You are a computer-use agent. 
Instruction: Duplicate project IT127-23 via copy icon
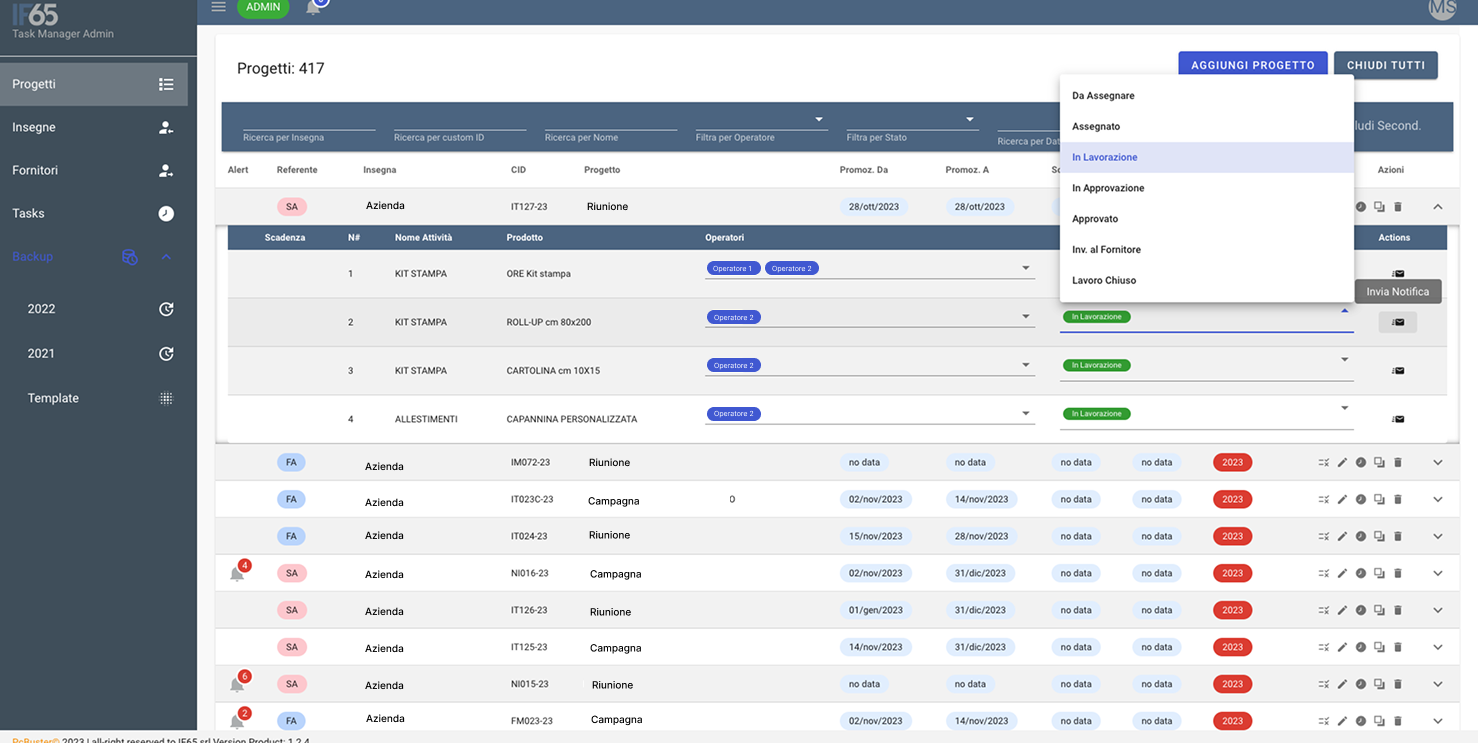pyautogui.click(x=1379, y=207)
